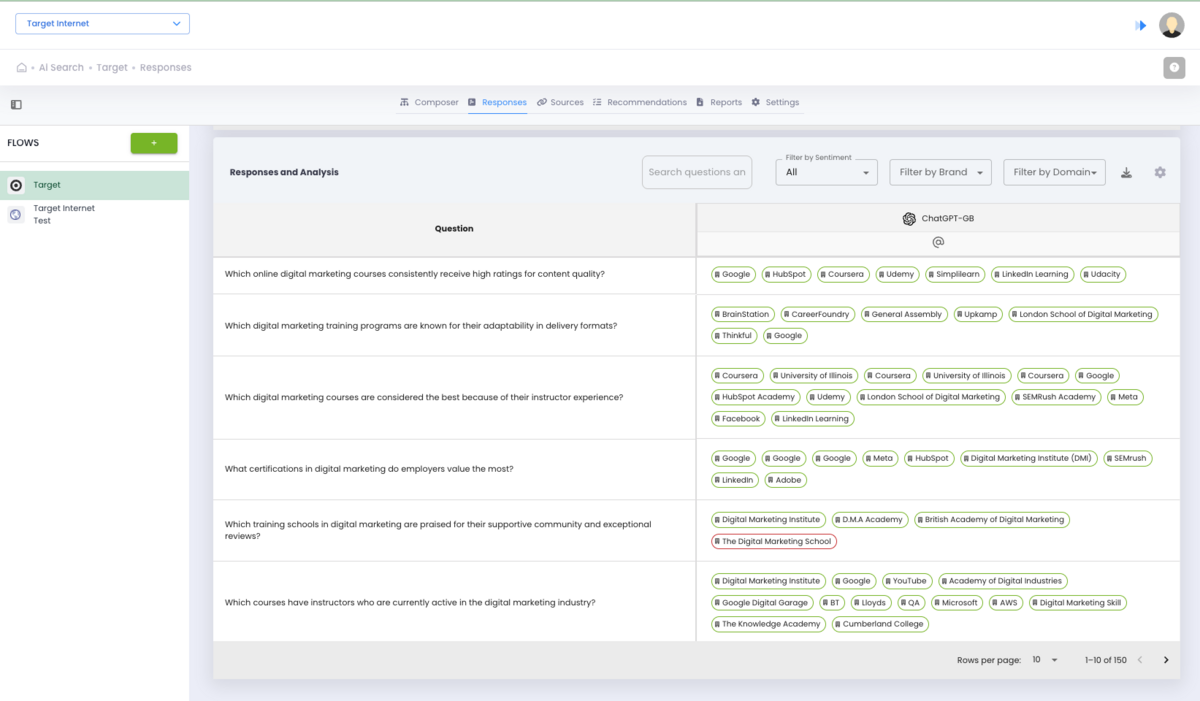Open table settings gear icon
This screenshot has height=701, width=1200.
click(1160, 172)
